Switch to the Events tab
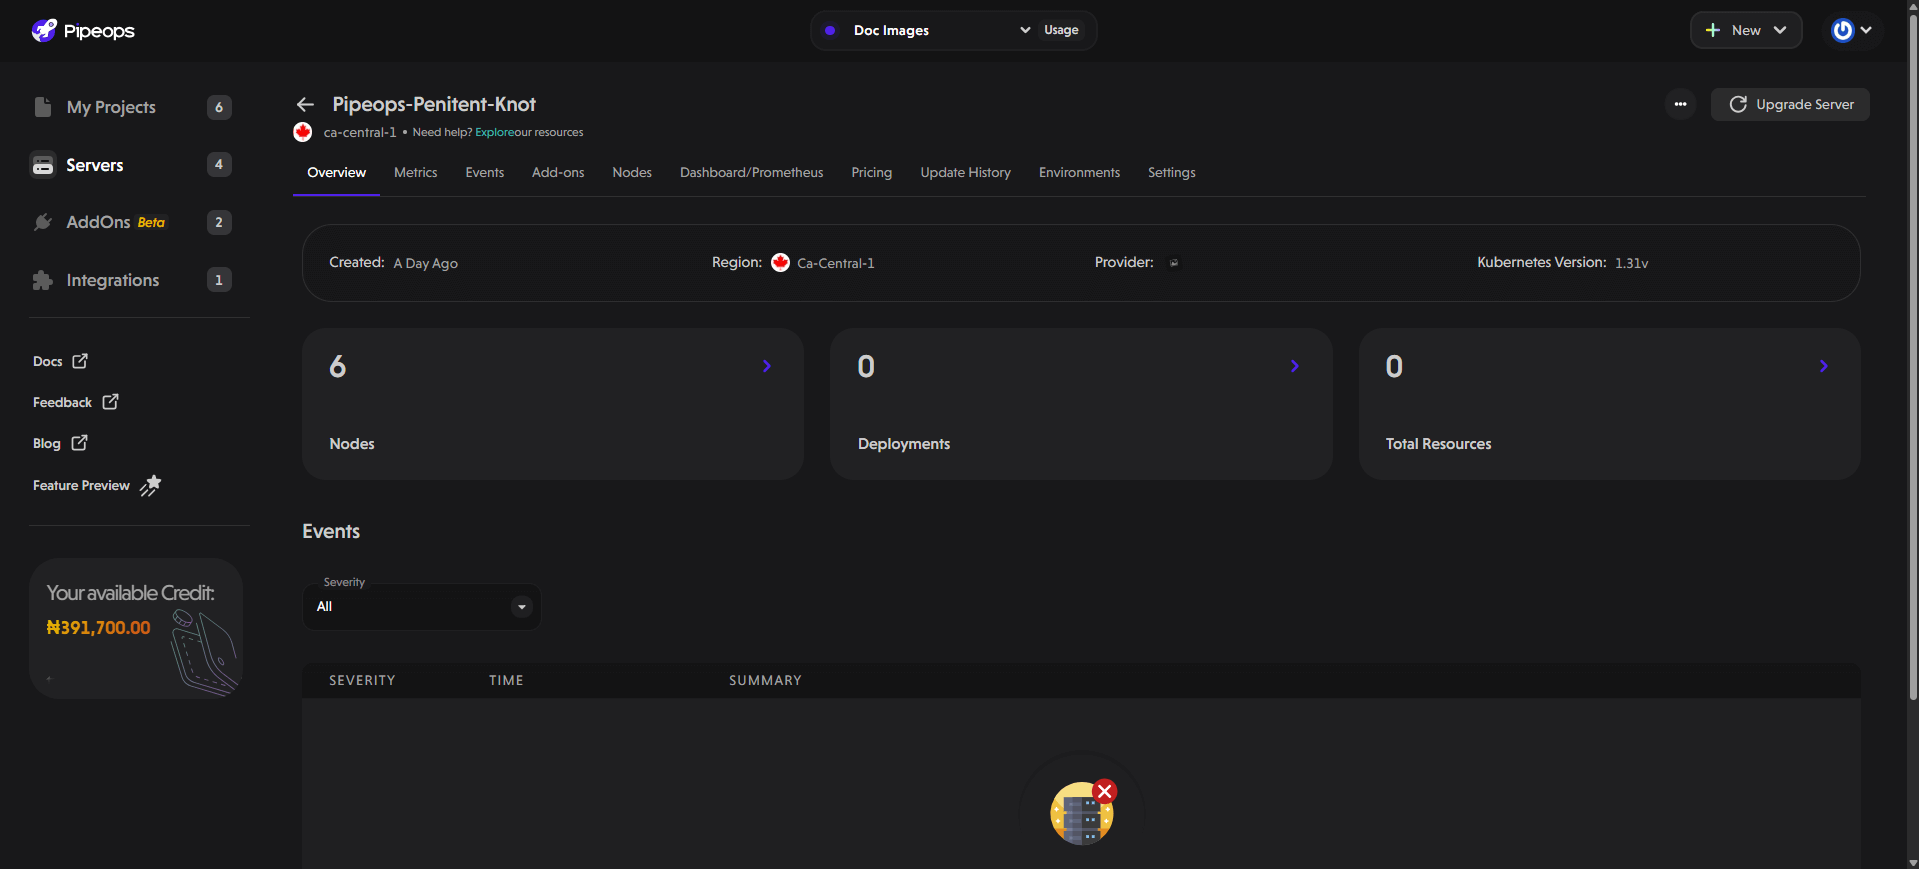 coord(484,173)
